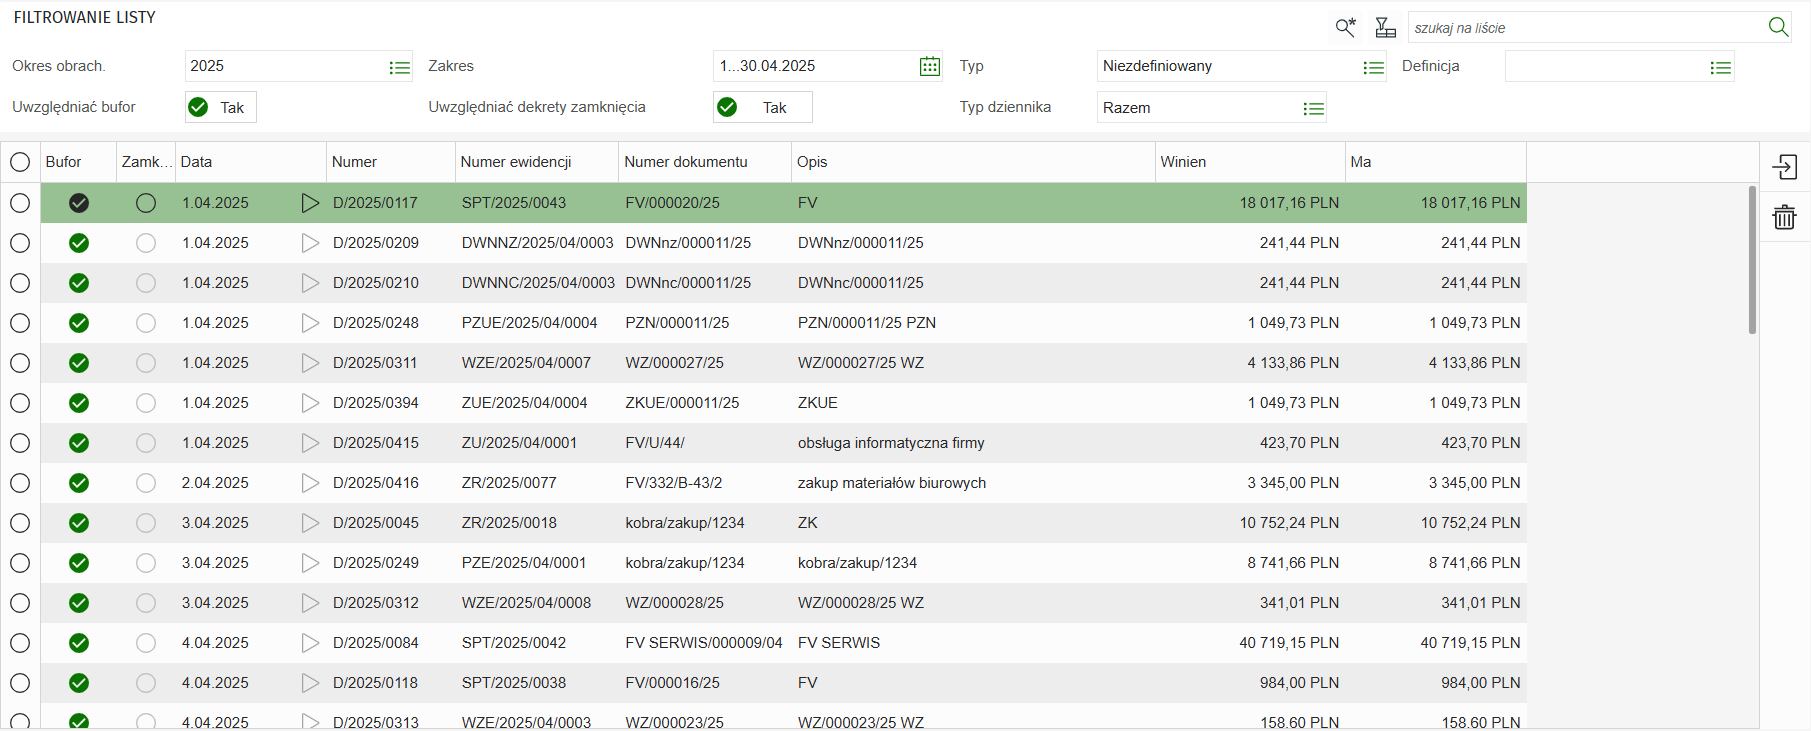1811x731 pixels.
Task: Toggle the 'Uwzględniać bufor' Tak switch
Action: [220, 107]
